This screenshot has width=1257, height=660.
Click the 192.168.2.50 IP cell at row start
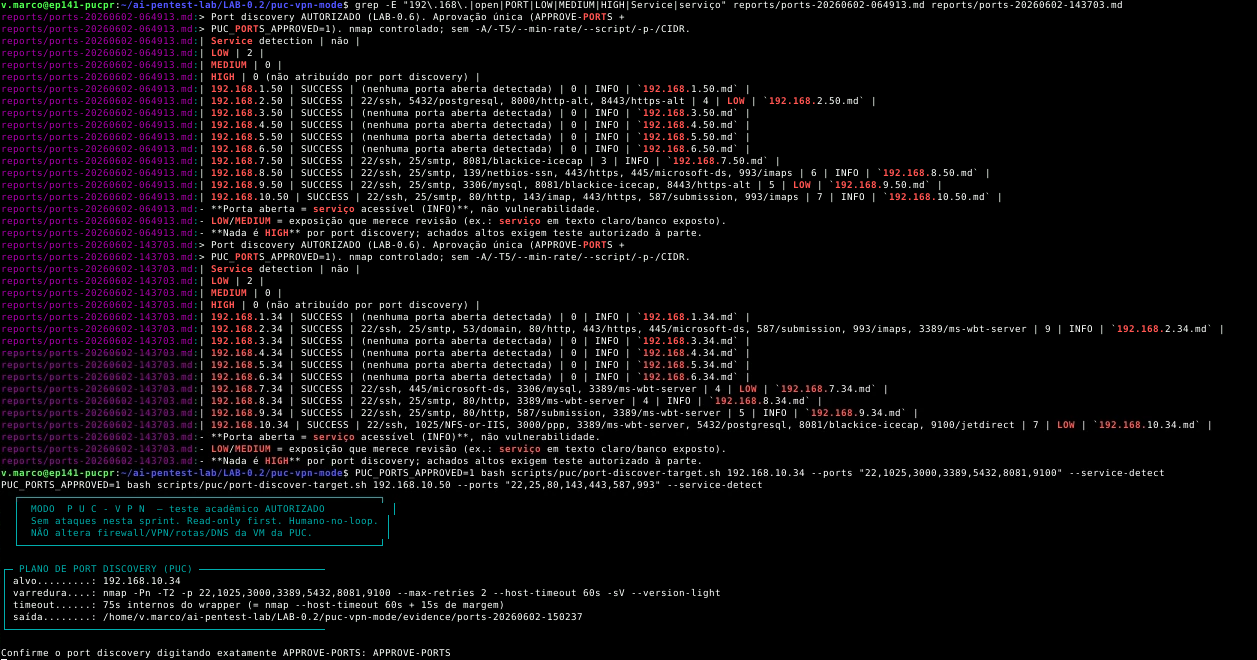tap(247, 101)
